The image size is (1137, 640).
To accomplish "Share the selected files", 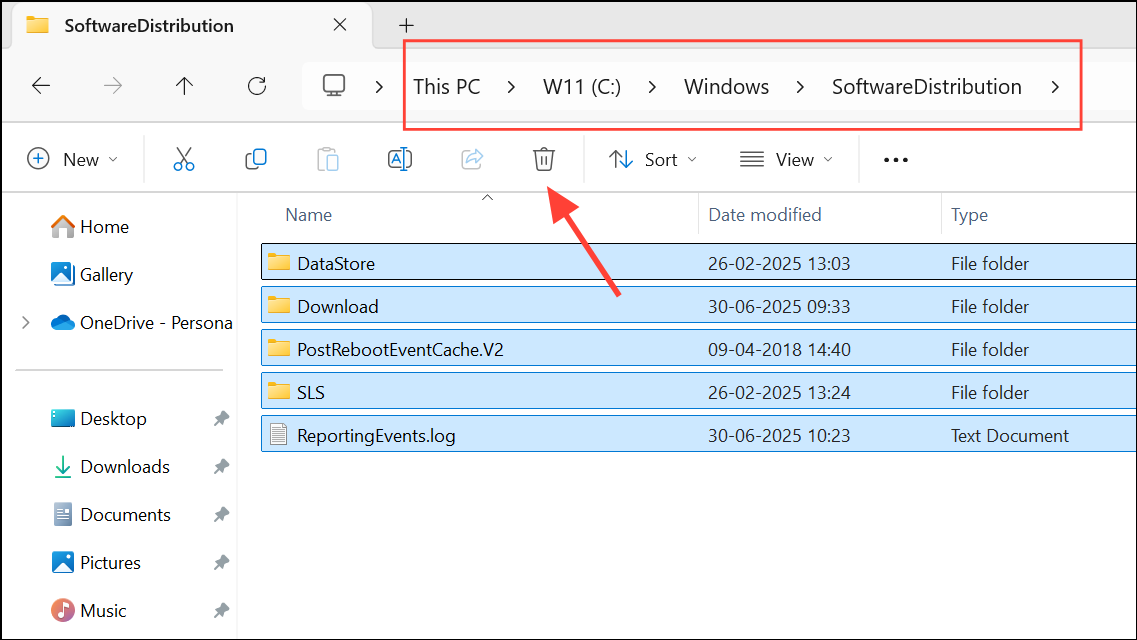I will click(x=471, y=159).
